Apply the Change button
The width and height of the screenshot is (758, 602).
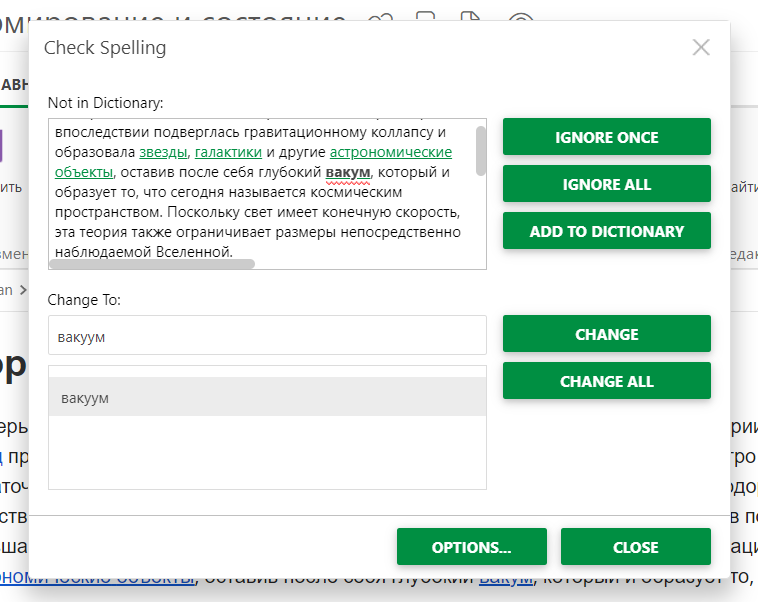click(606, 335)
